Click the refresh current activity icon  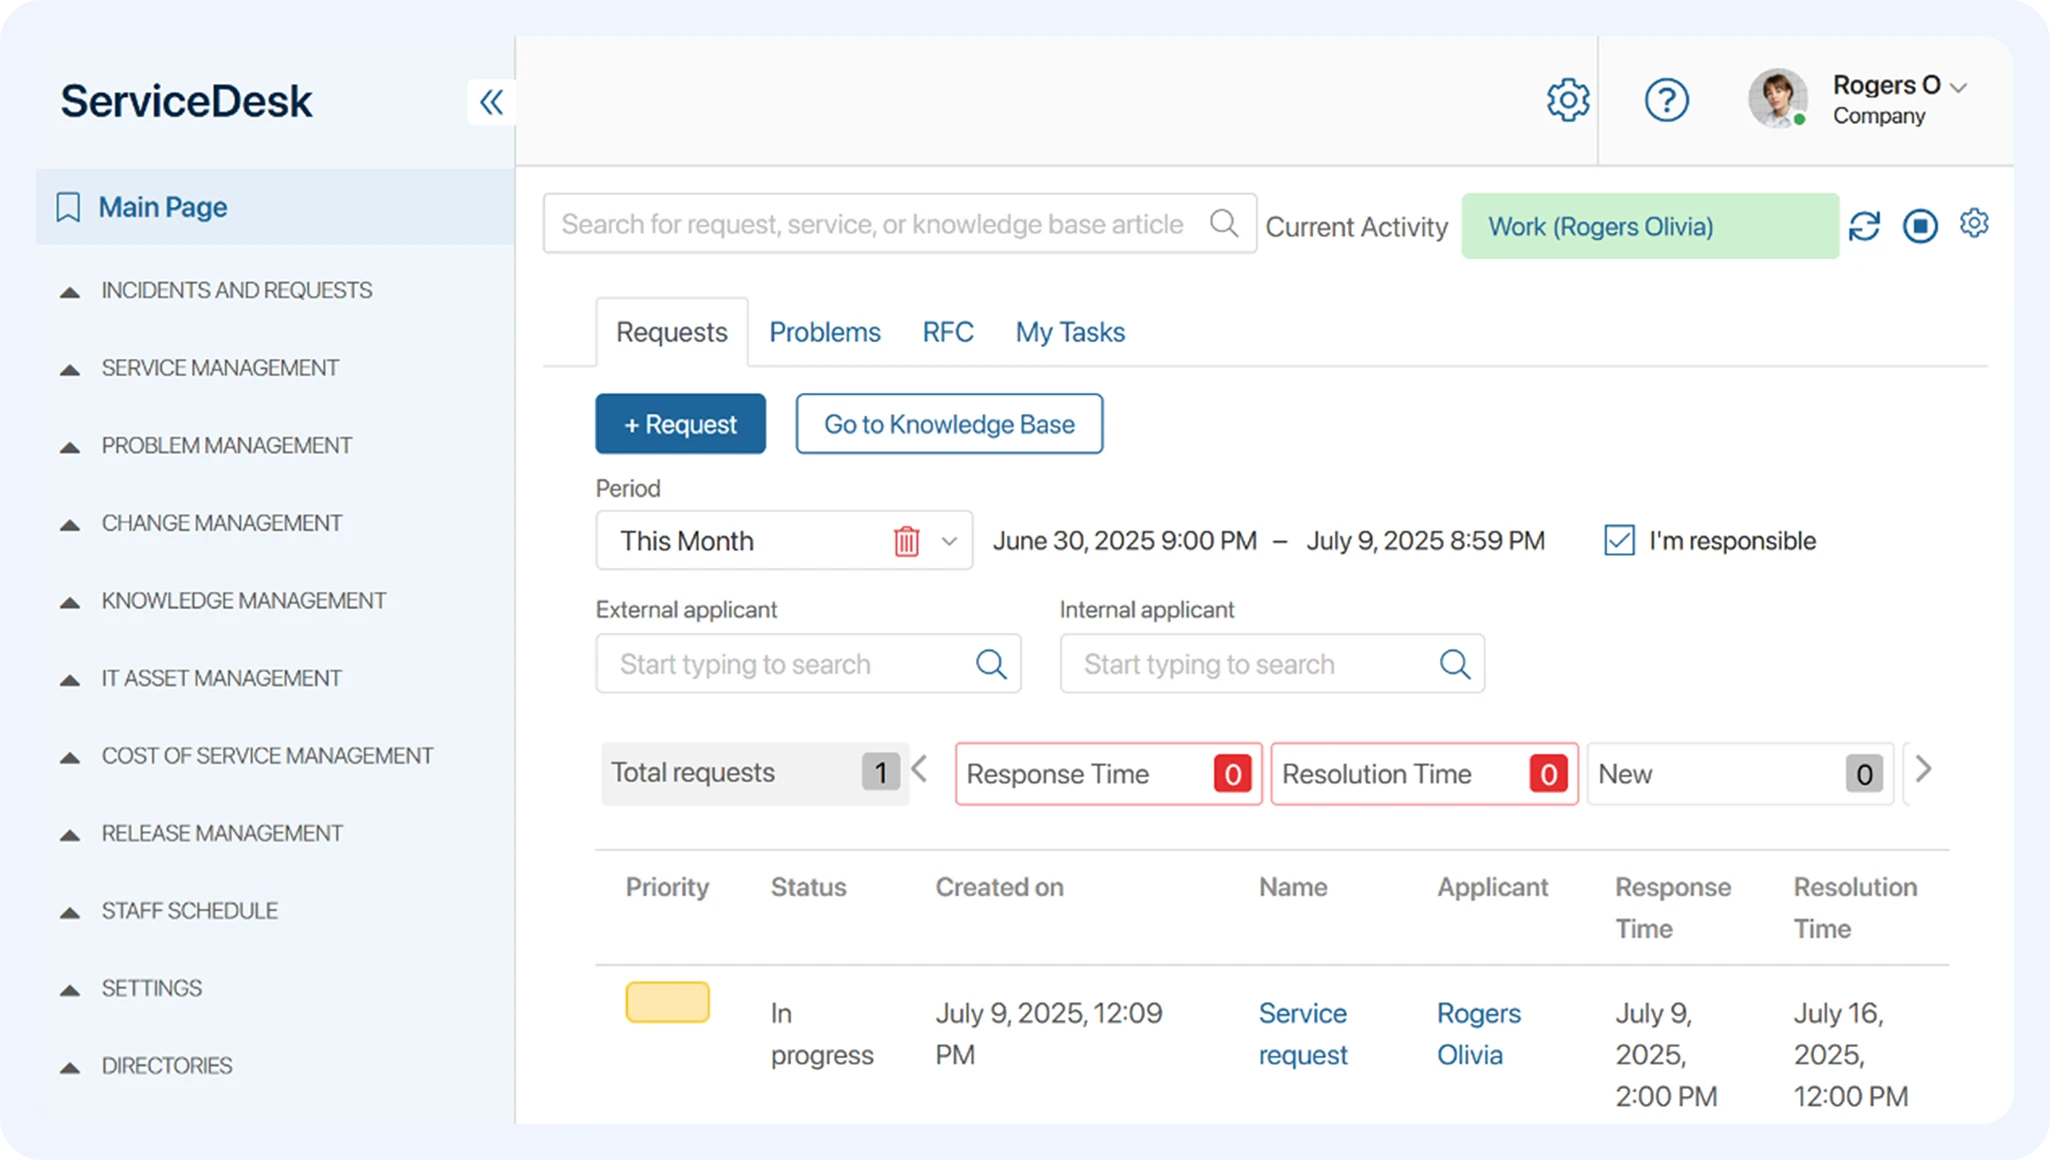pyautogui.click(x=1864, y=226)
